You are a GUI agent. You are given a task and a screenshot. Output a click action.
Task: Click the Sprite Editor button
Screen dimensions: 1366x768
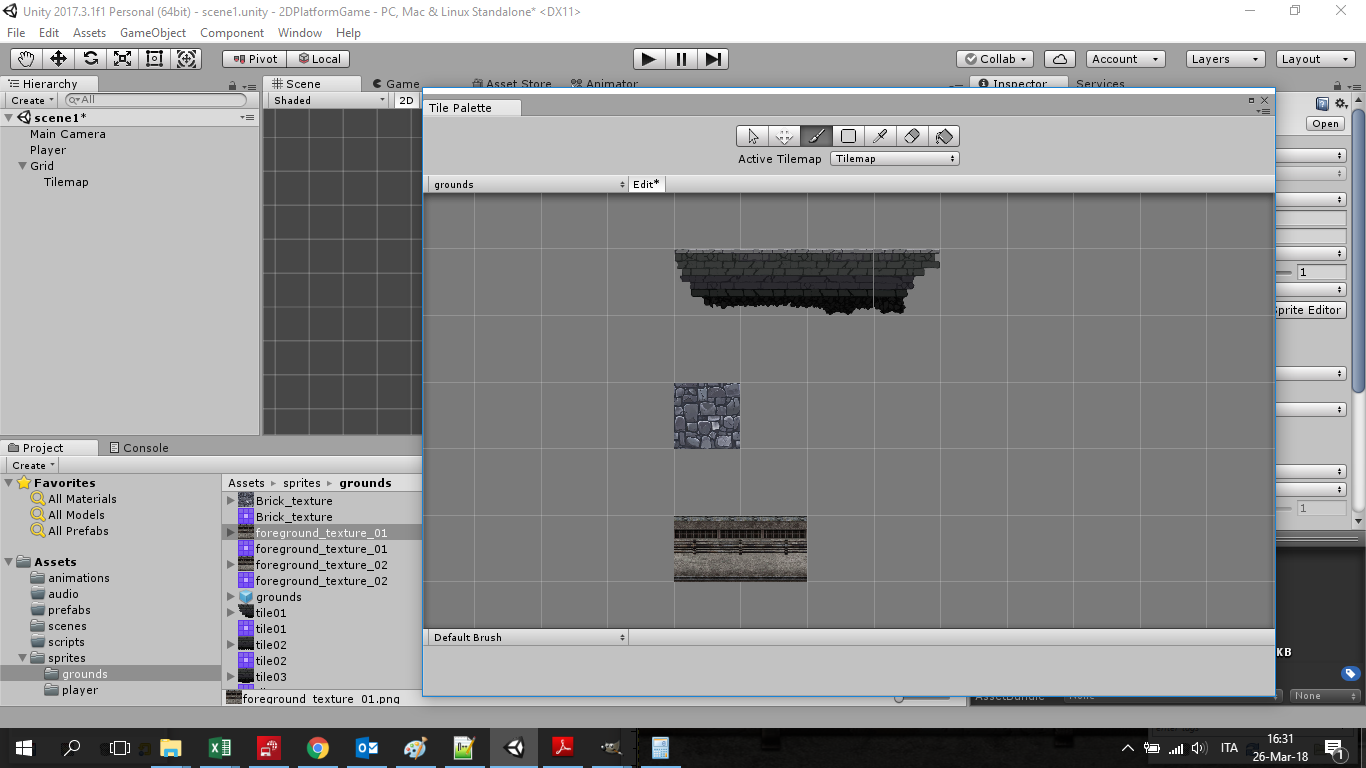(1307, 310)
